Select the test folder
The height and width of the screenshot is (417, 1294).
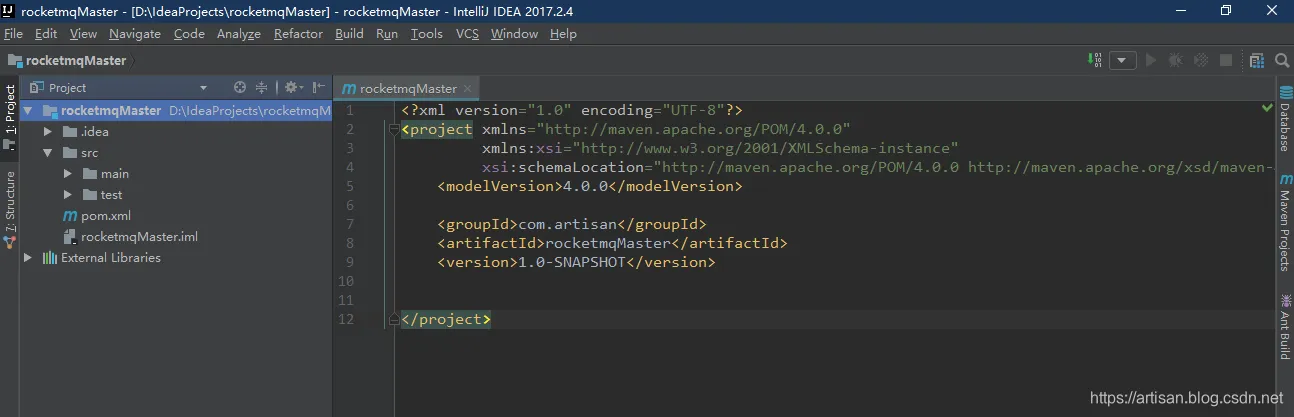(111, 195)
